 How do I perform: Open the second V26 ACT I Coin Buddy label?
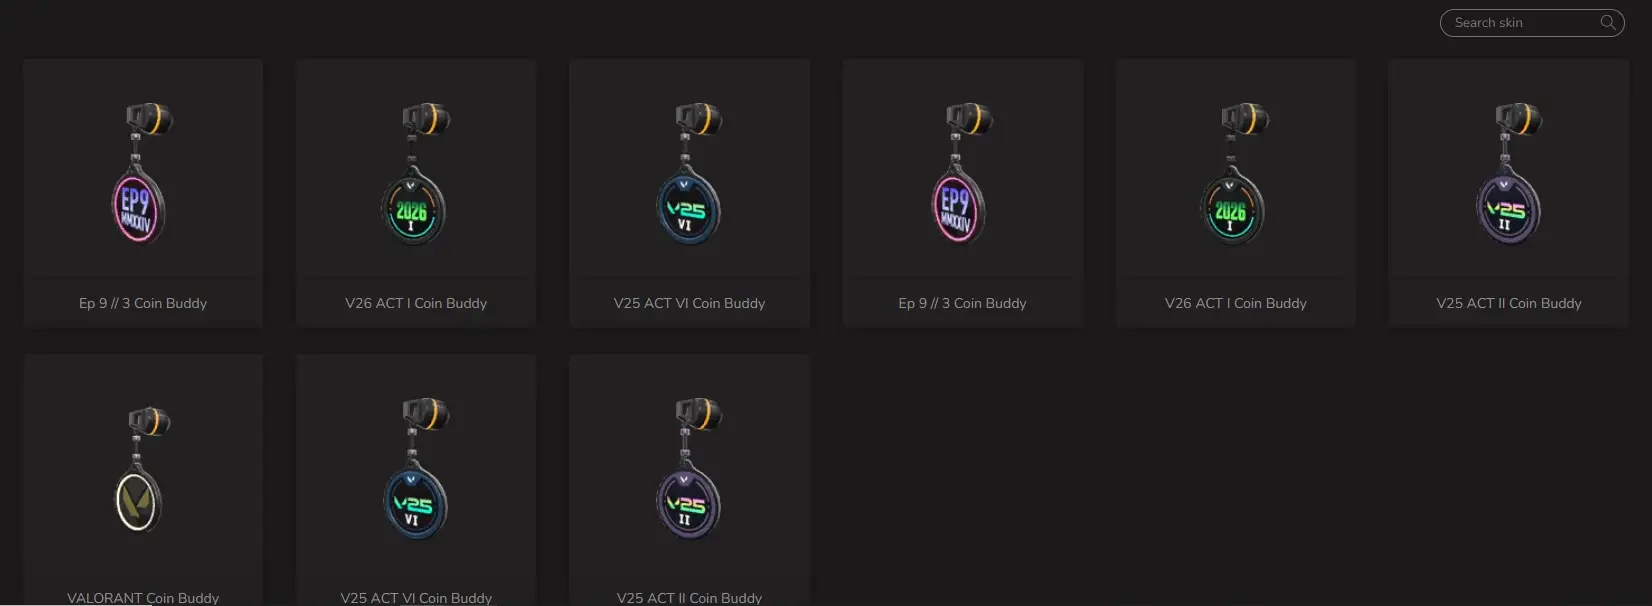1235,303
